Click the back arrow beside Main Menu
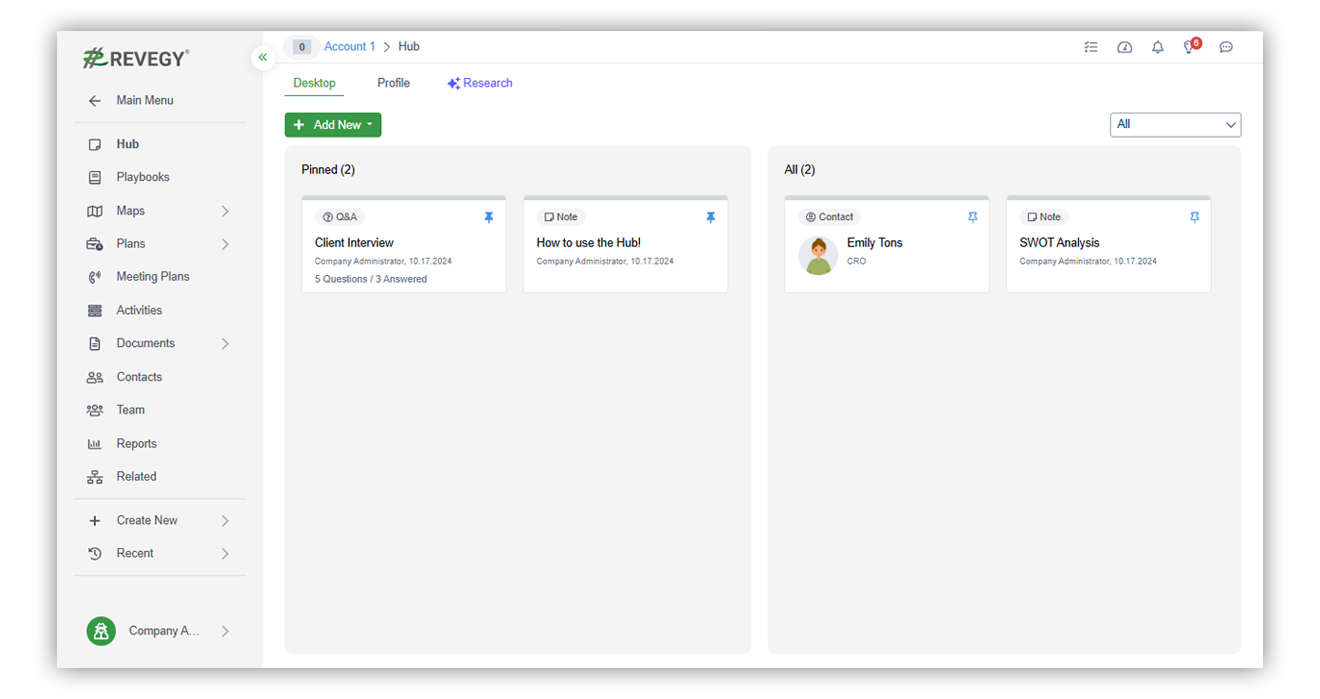Screen dimensions: 1320x699 [95, 101]
